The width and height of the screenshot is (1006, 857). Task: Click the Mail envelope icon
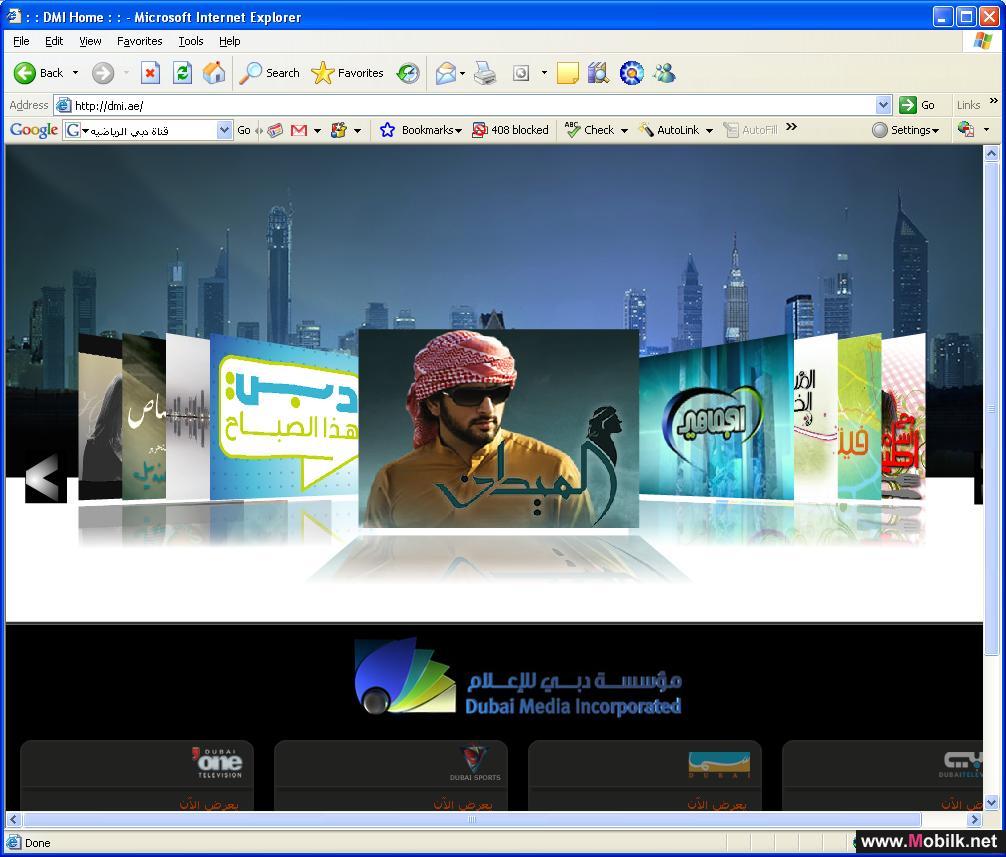pyautogui.click(x=445, y=73)
